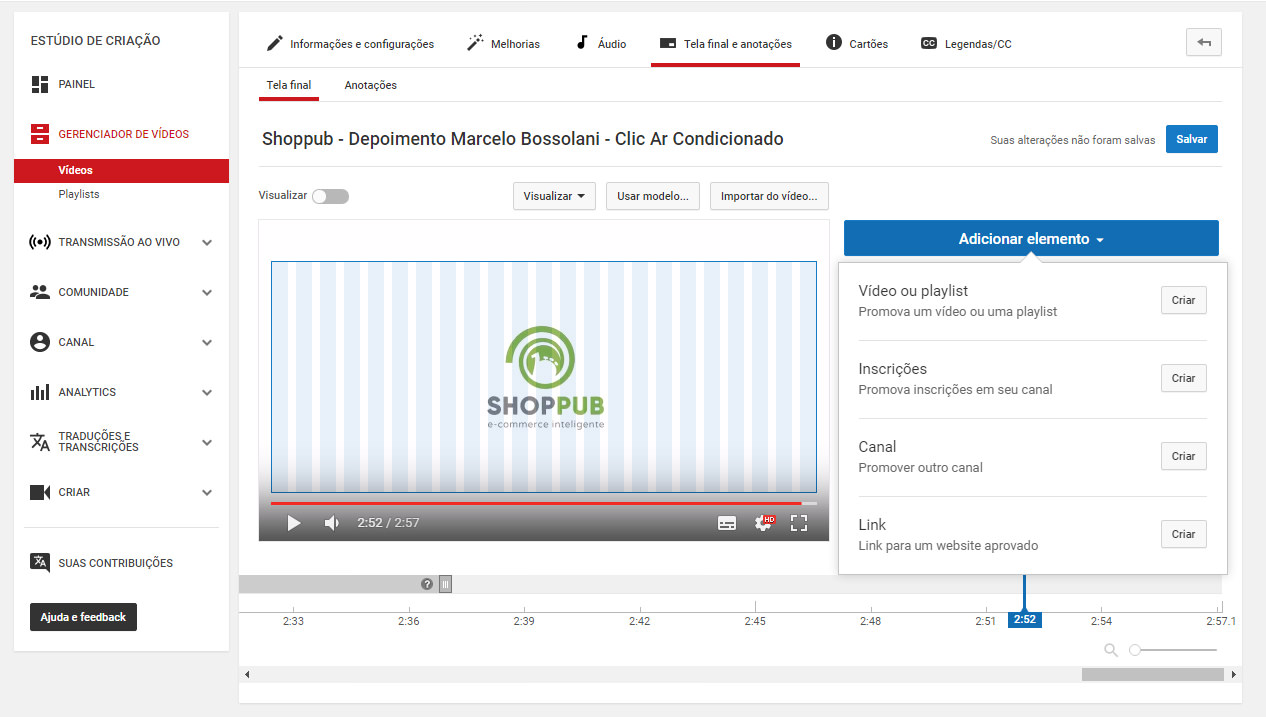Expand the Comunidade section
The width and height of the screenshot is (1266, 717).
tap(207, 292)
